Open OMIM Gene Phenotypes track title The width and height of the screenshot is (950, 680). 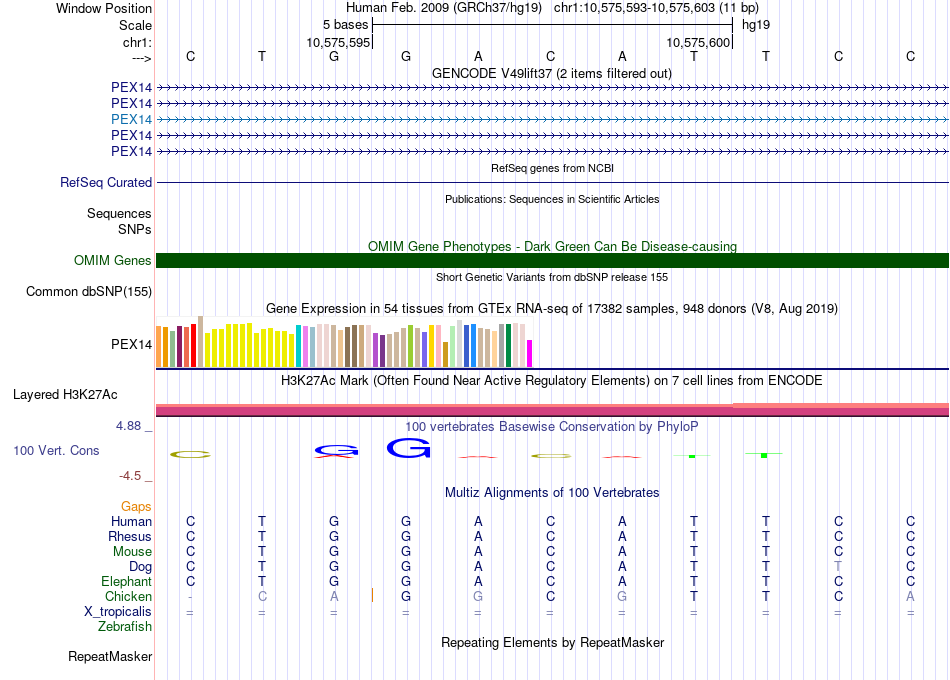552,246
